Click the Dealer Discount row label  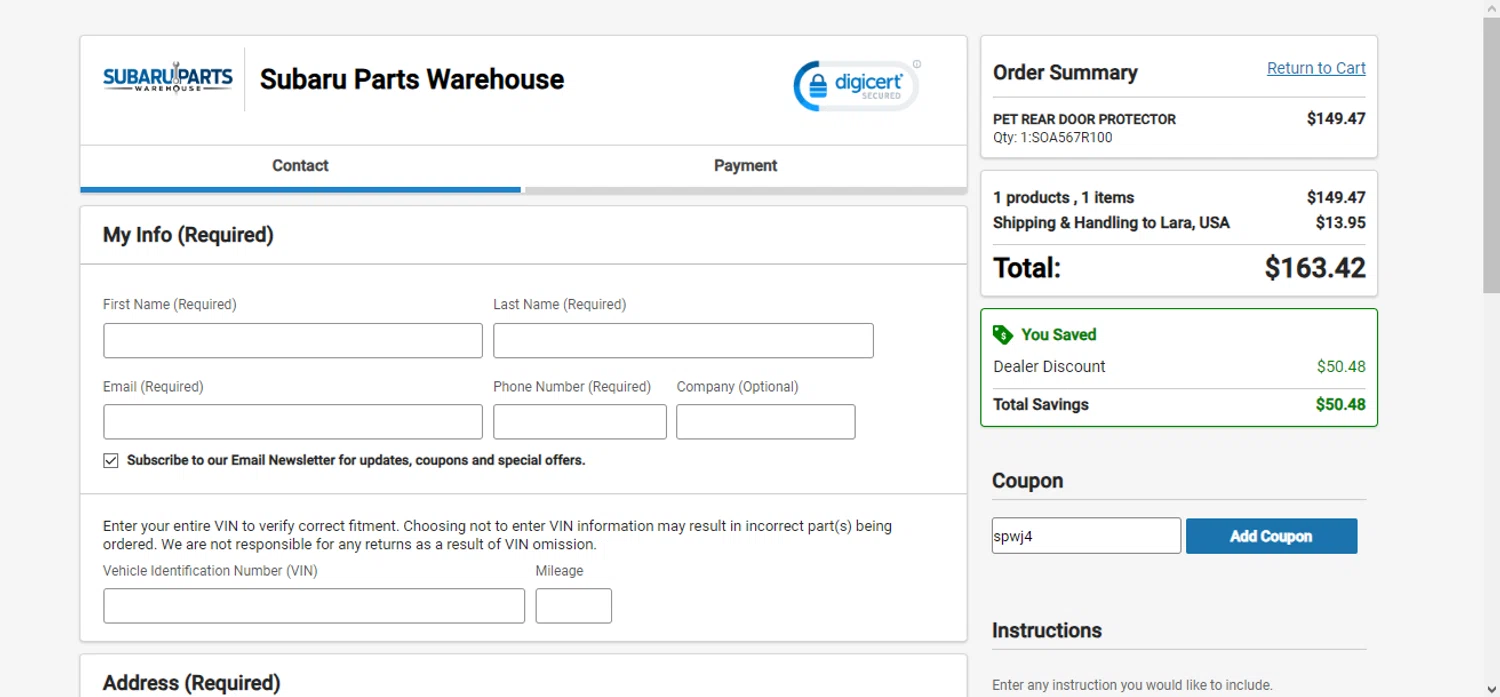pyautogui.click(x=1049, y=367)
